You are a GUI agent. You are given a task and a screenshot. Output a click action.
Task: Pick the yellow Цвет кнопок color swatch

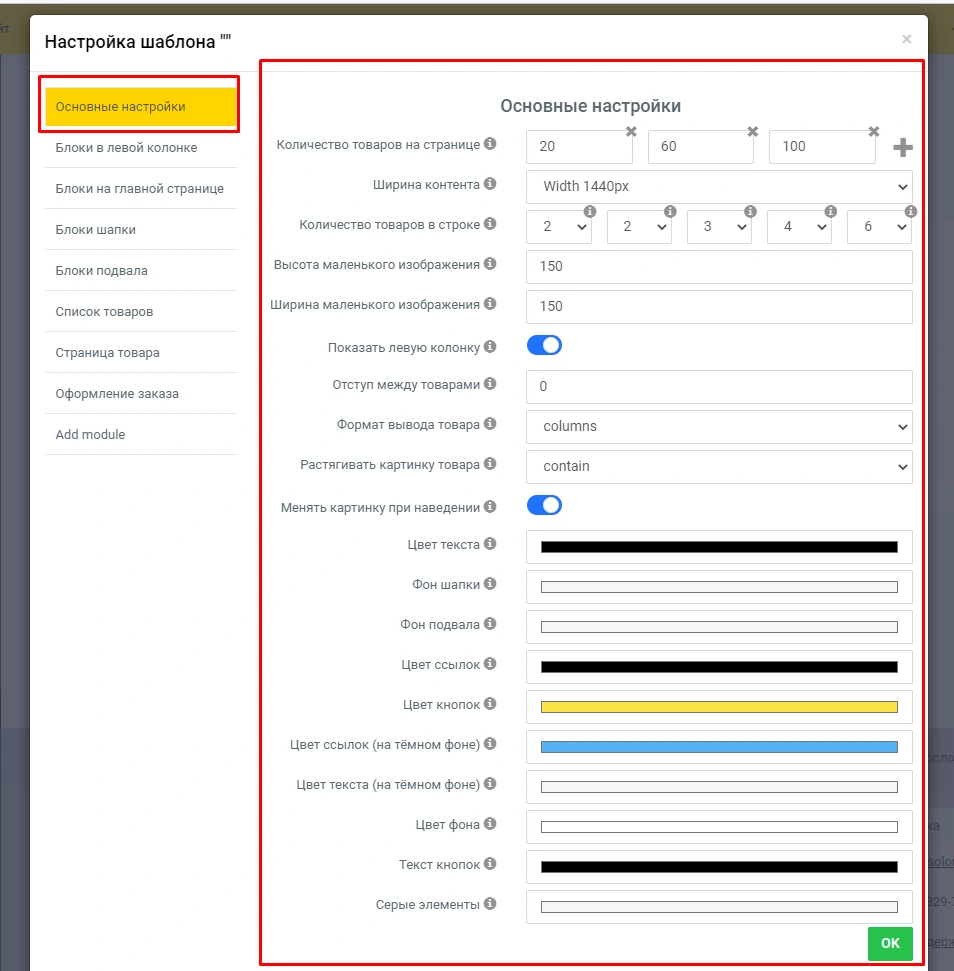coord(718,707)
